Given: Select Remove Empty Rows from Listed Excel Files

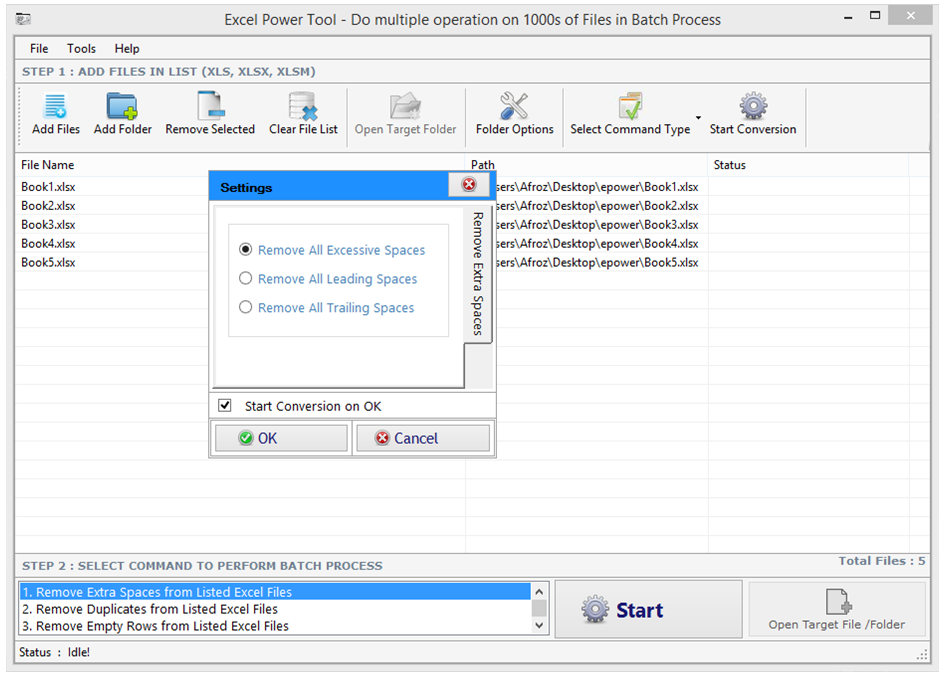Looking at the screenshot, I should pyautogui.click(x=275, y=626).
